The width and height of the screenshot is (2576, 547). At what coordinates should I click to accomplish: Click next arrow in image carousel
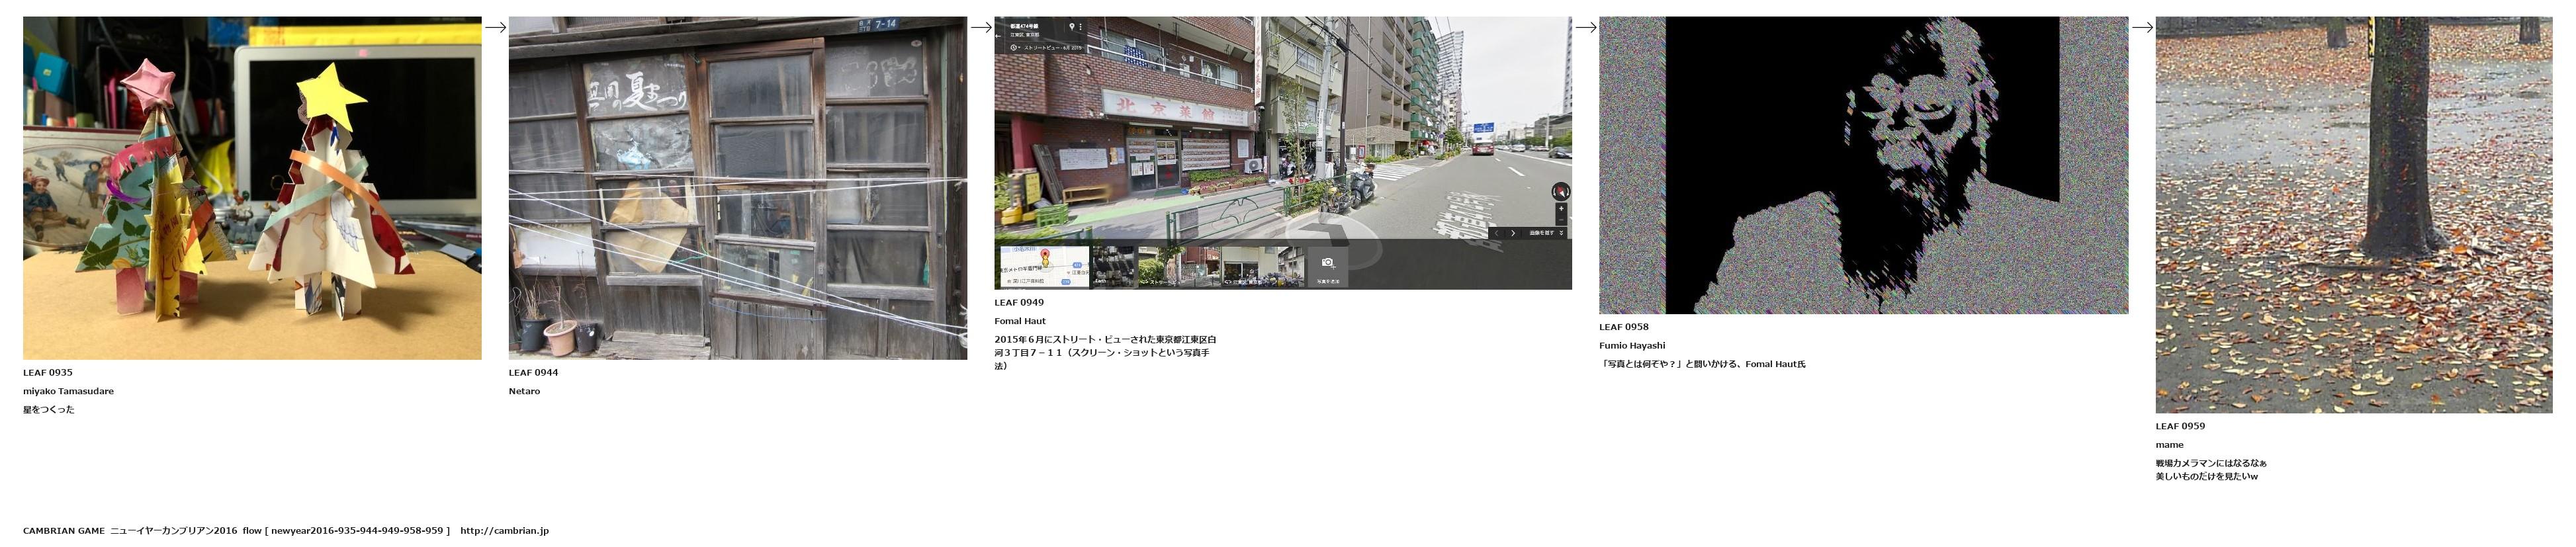point(1513,233)
